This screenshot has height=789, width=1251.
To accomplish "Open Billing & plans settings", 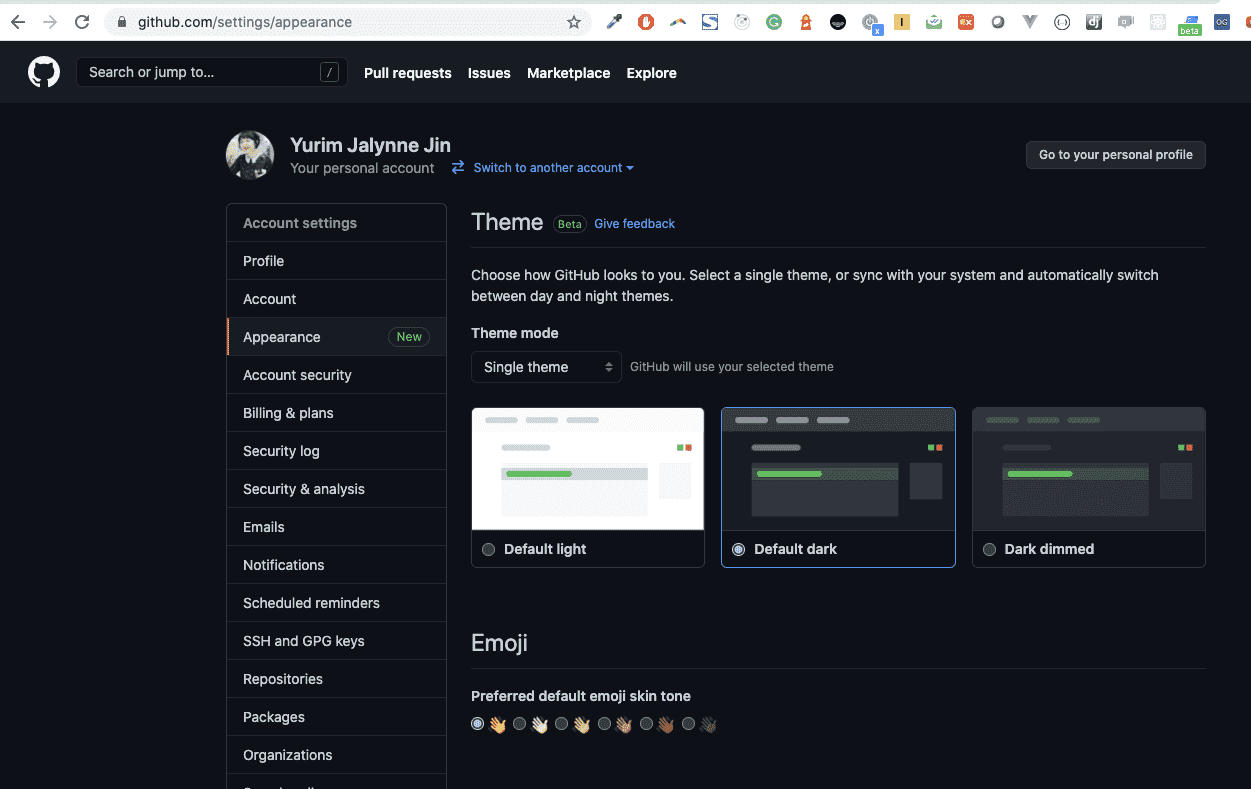I will click(336, 413).
